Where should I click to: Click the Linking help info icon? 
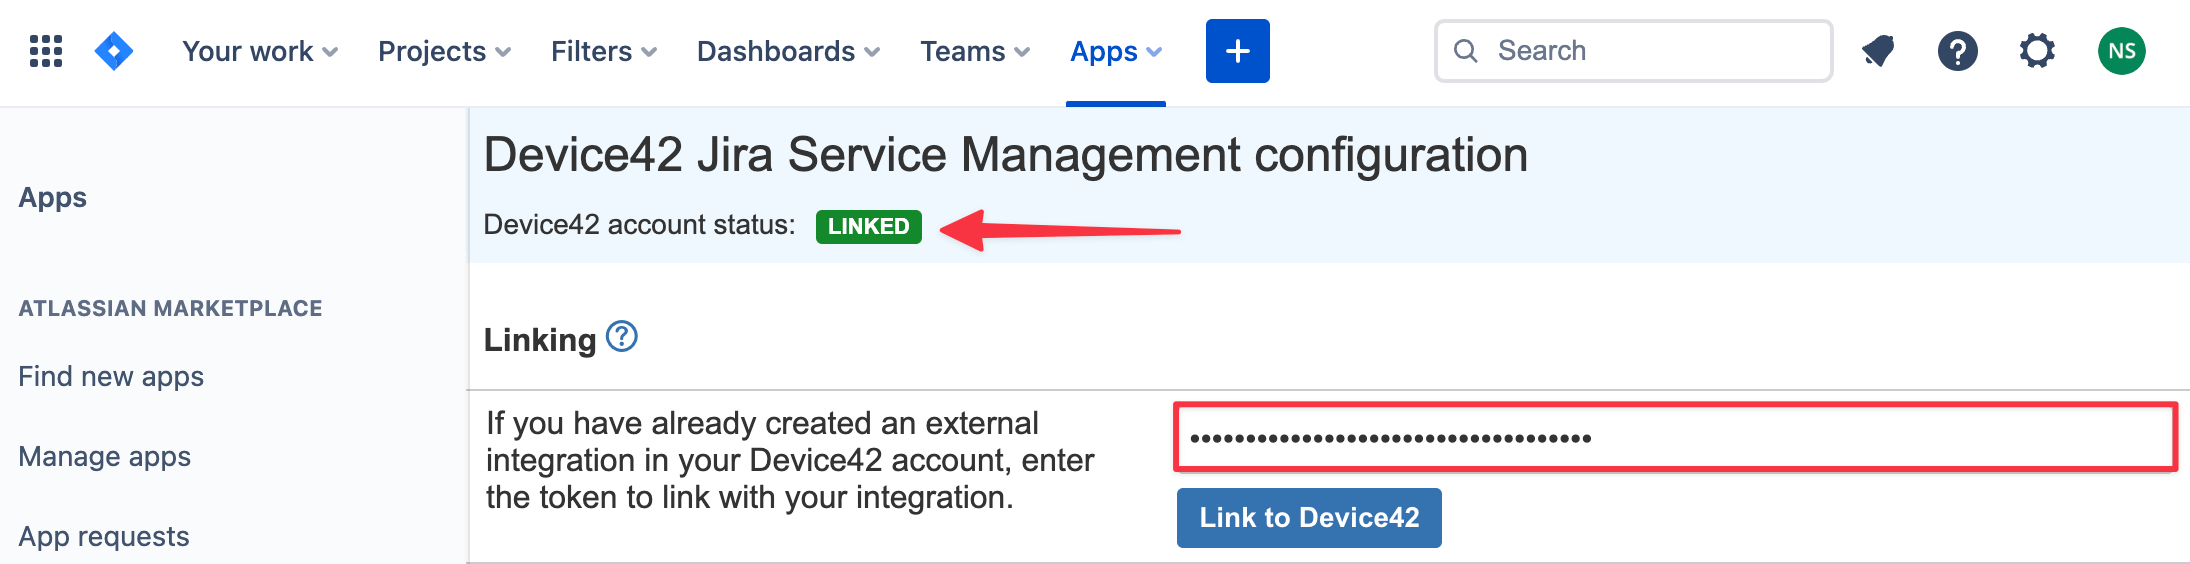622,337
